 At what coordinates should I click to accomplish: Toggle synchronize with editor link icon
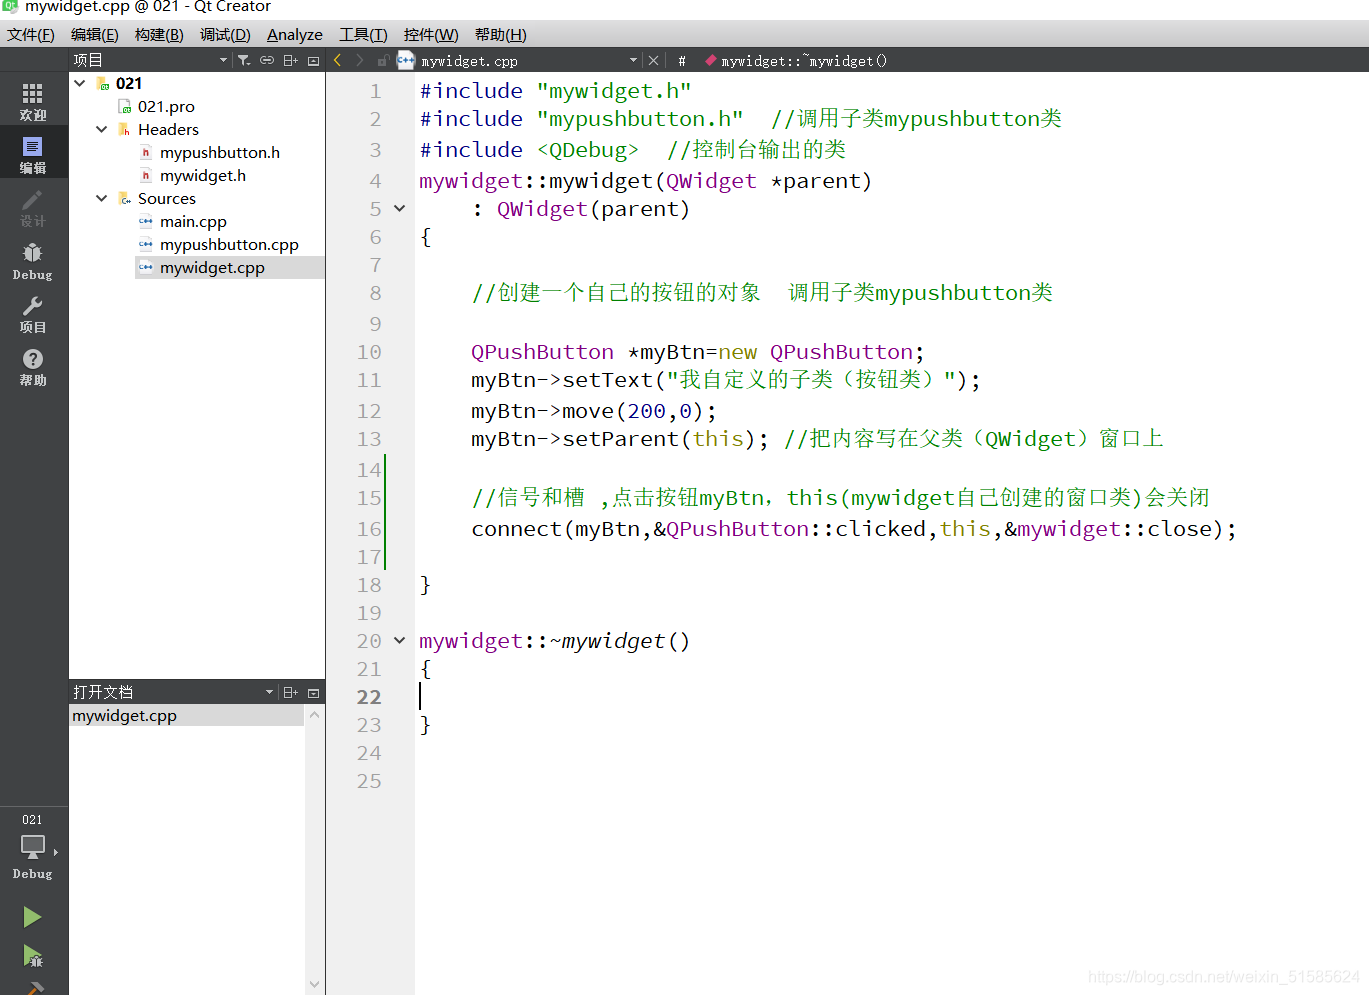click(267, 61)
